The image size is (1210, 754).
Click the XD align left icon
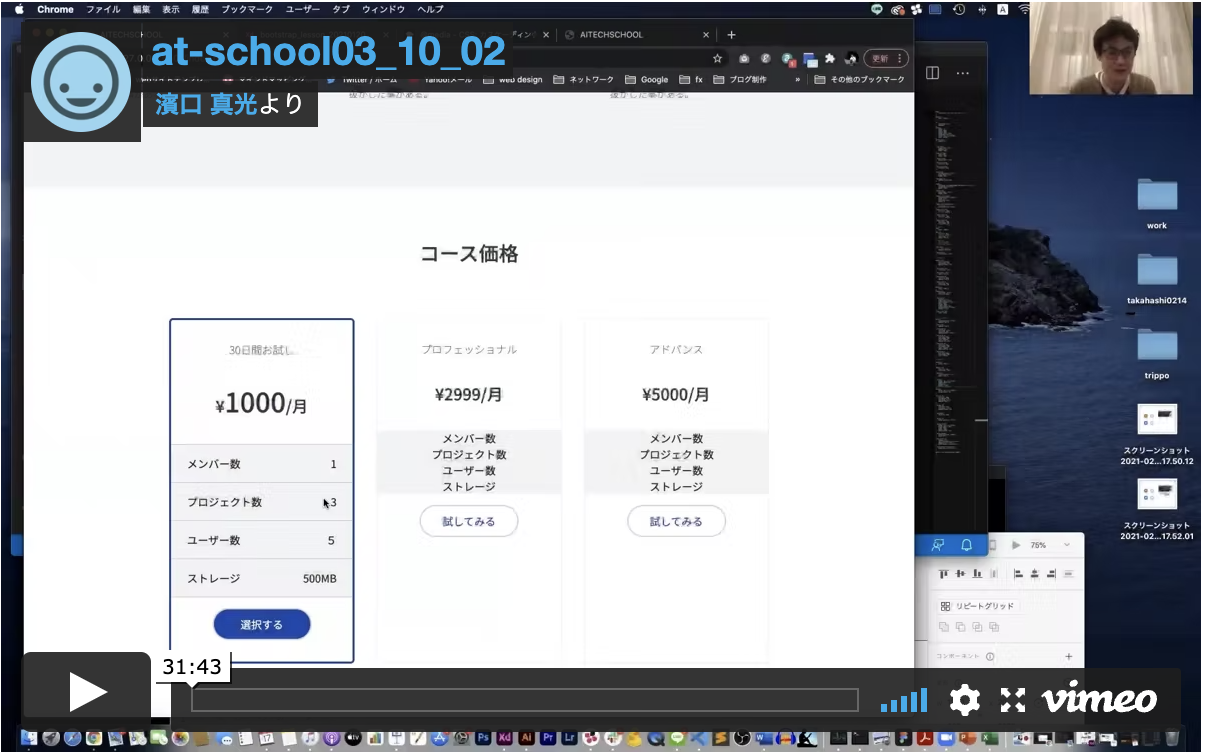[1018, 574]
